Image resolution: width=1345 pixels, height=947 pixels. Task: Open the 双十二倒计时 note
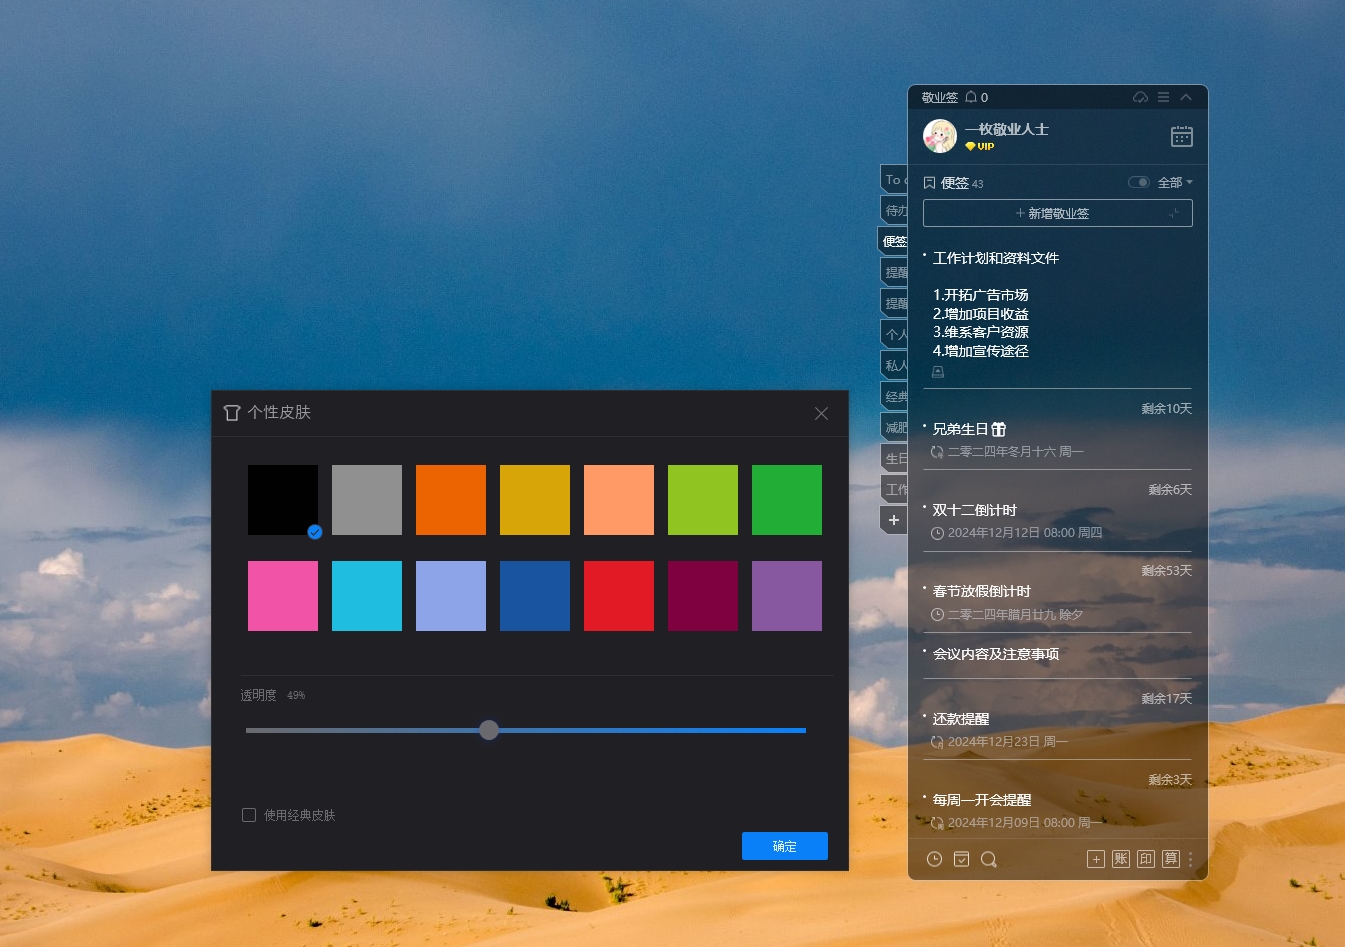(975, 510)
